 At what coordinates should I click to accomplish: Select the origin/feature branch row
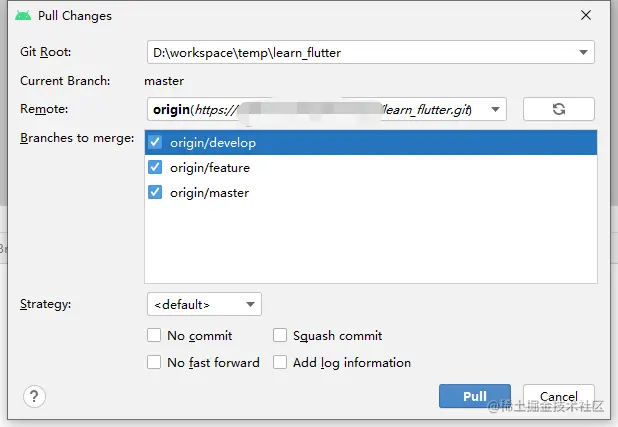210,168
